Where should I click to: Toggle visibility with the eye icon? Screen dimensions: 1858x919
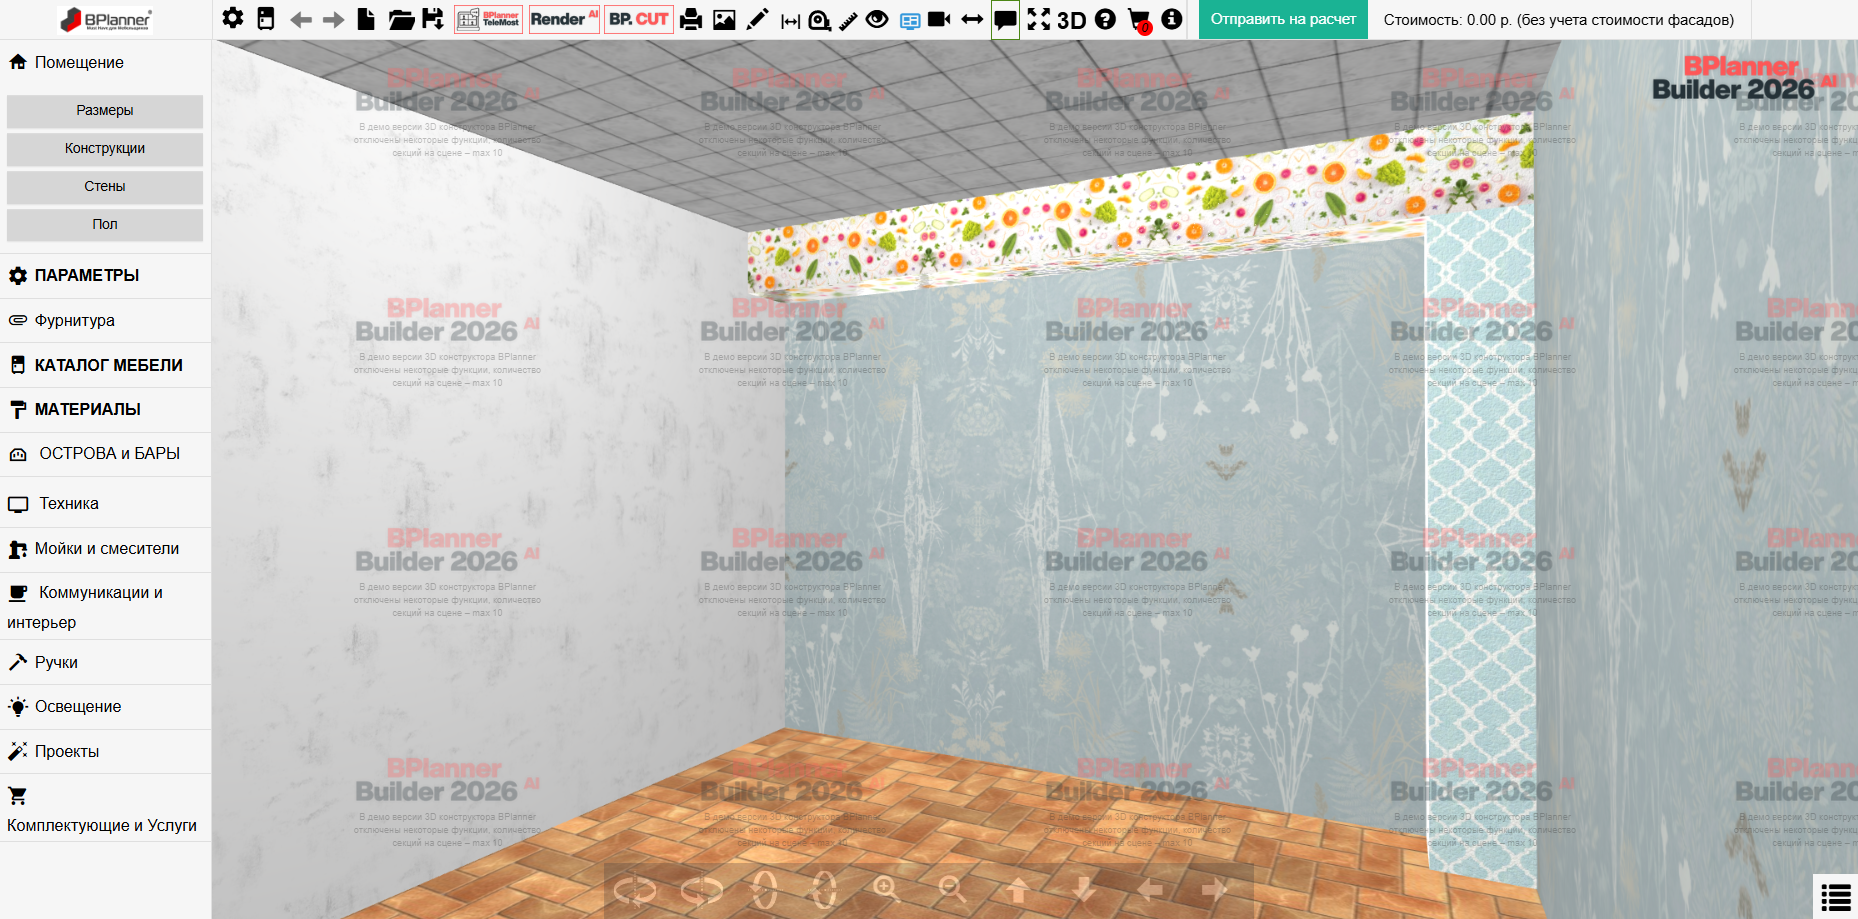pos(877,19)
